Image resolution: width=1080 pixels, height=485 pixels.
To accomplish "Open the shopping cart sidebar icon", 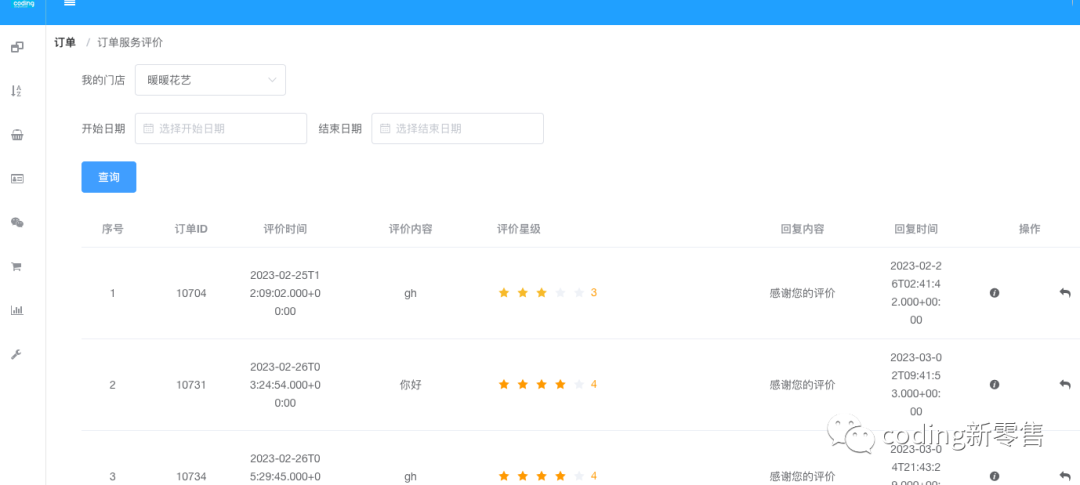I will click(17, 267).
